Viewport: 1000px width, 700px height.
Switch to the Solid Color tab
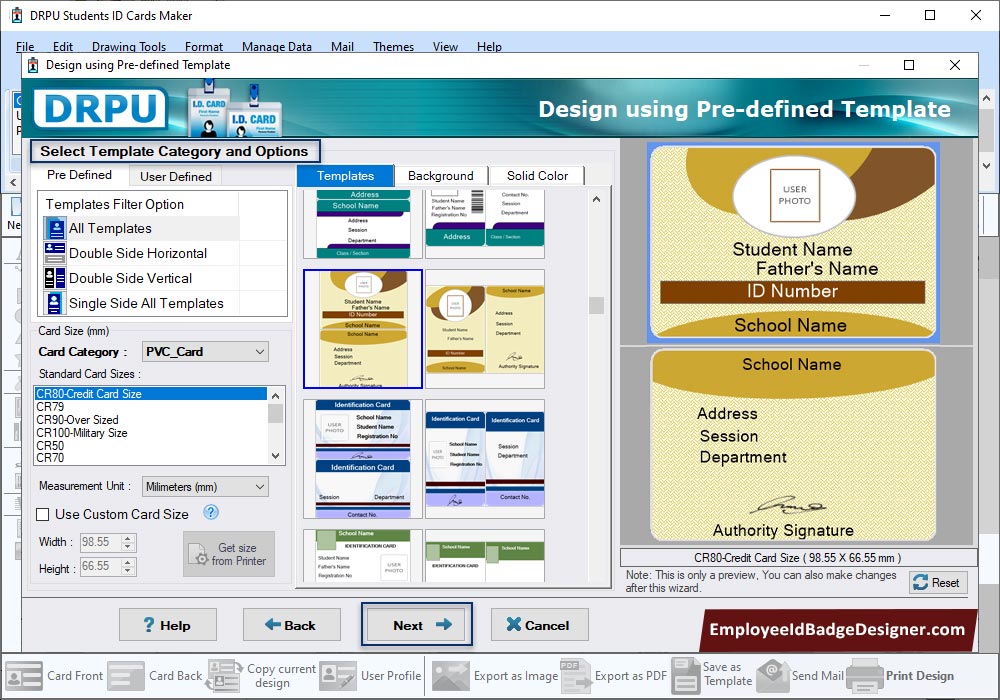pyautogui.click(x=537, y=175)
